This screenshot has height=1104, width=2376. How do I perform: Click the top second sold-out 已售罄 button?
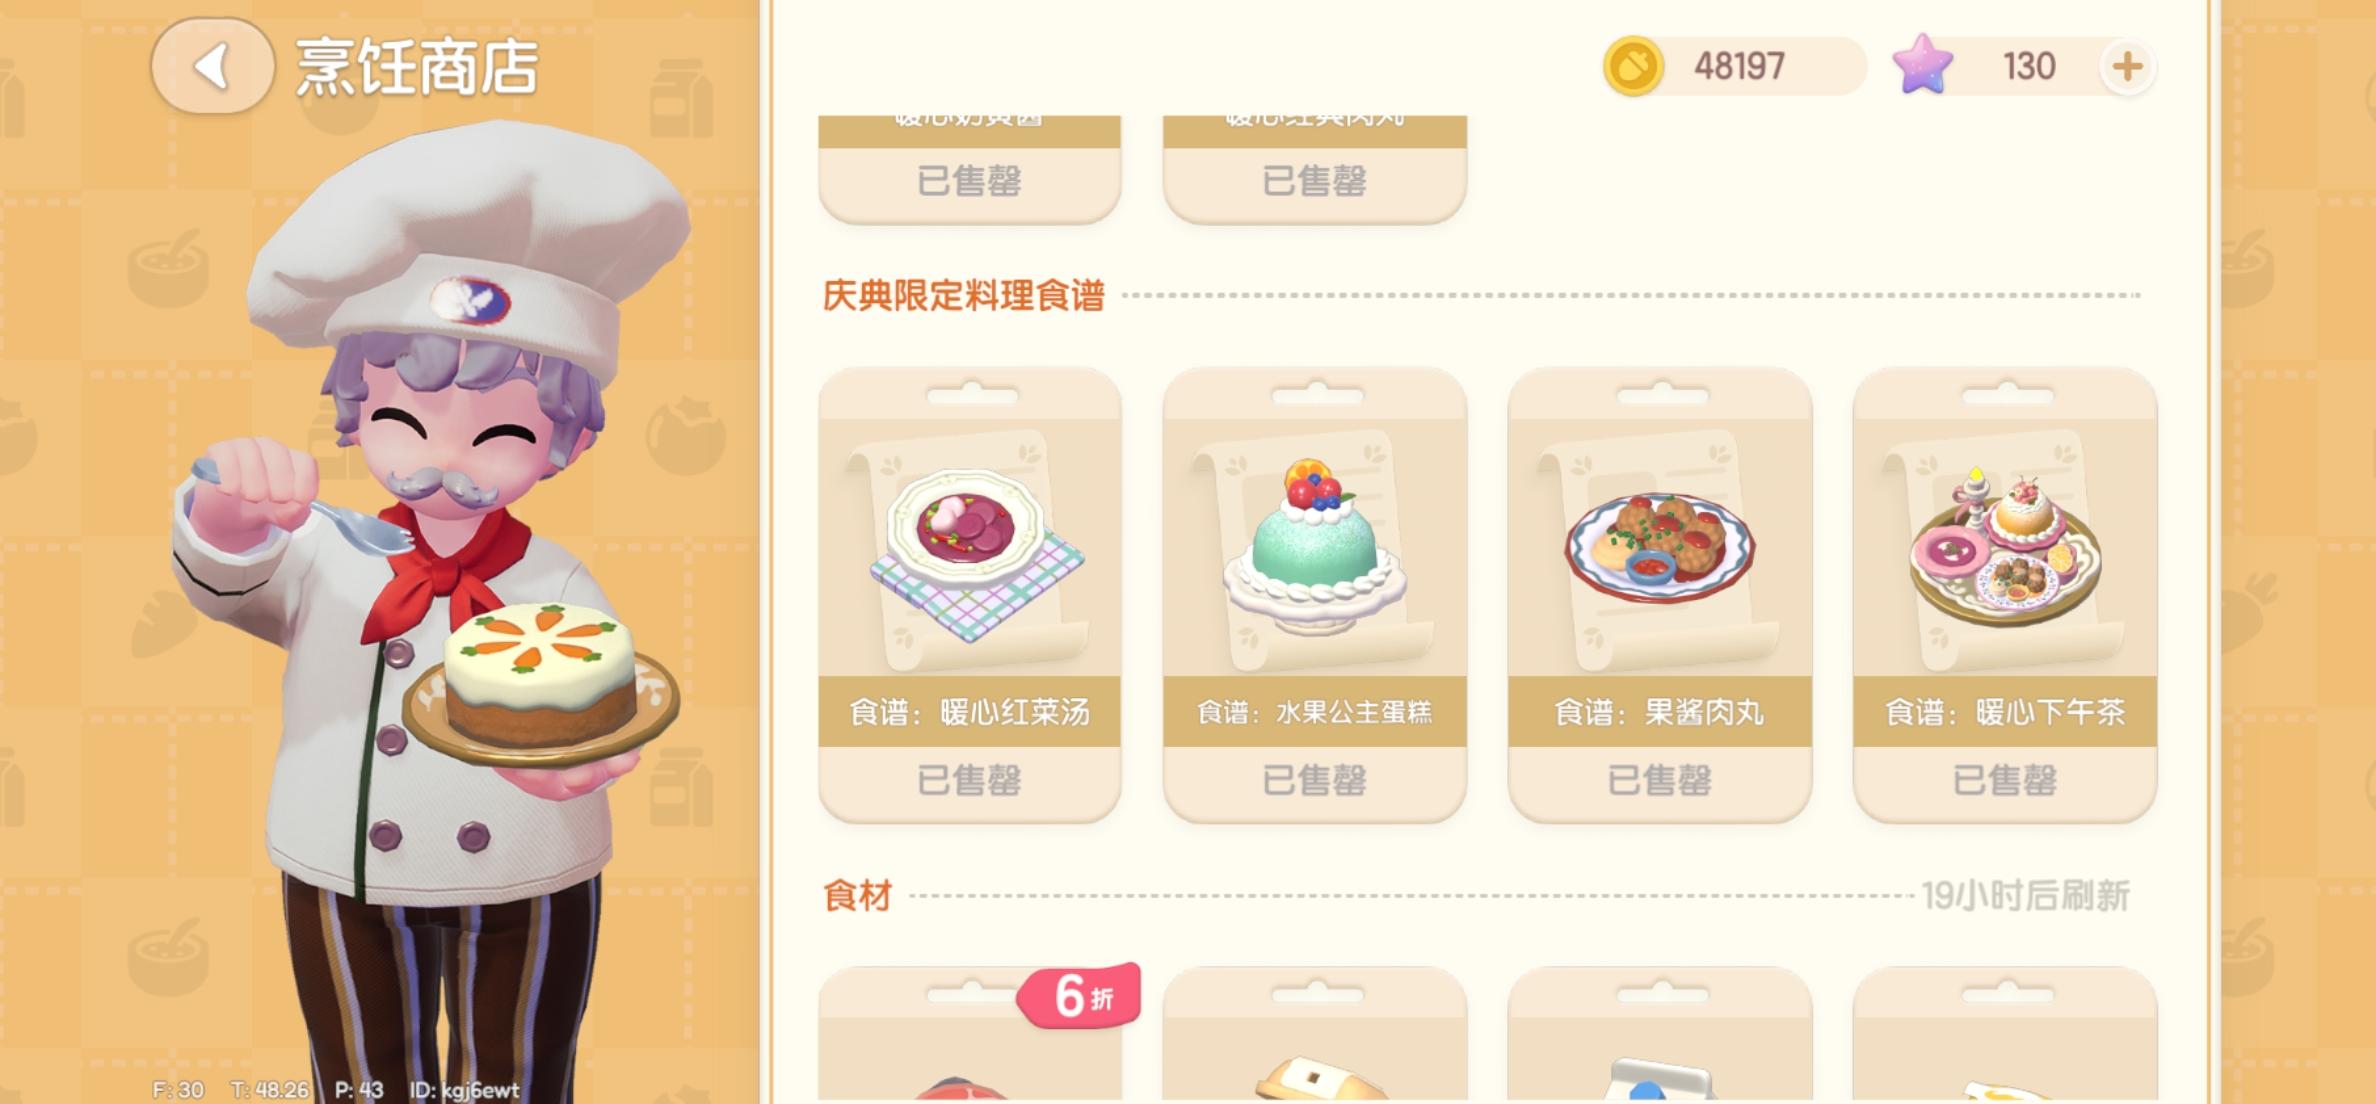coord(1314,182)
